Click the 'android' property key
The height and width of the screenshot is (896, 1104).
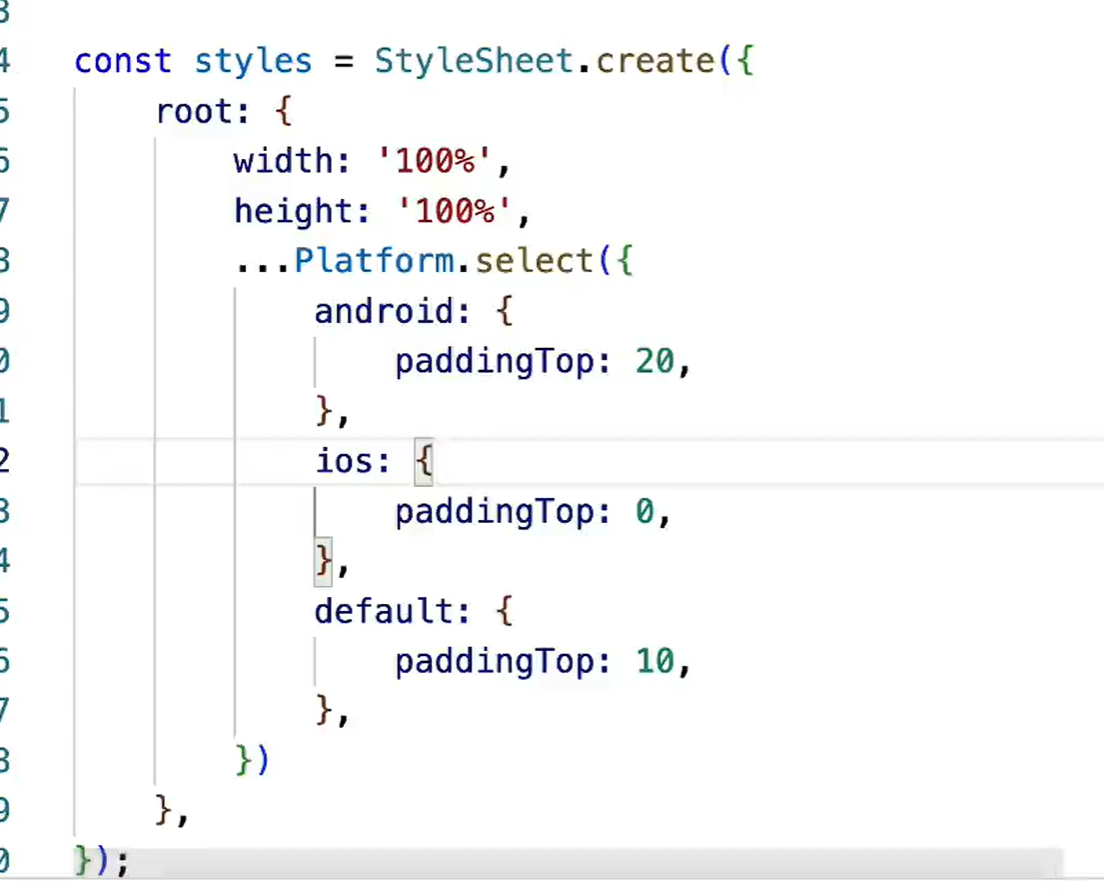[x=383, y=311]
